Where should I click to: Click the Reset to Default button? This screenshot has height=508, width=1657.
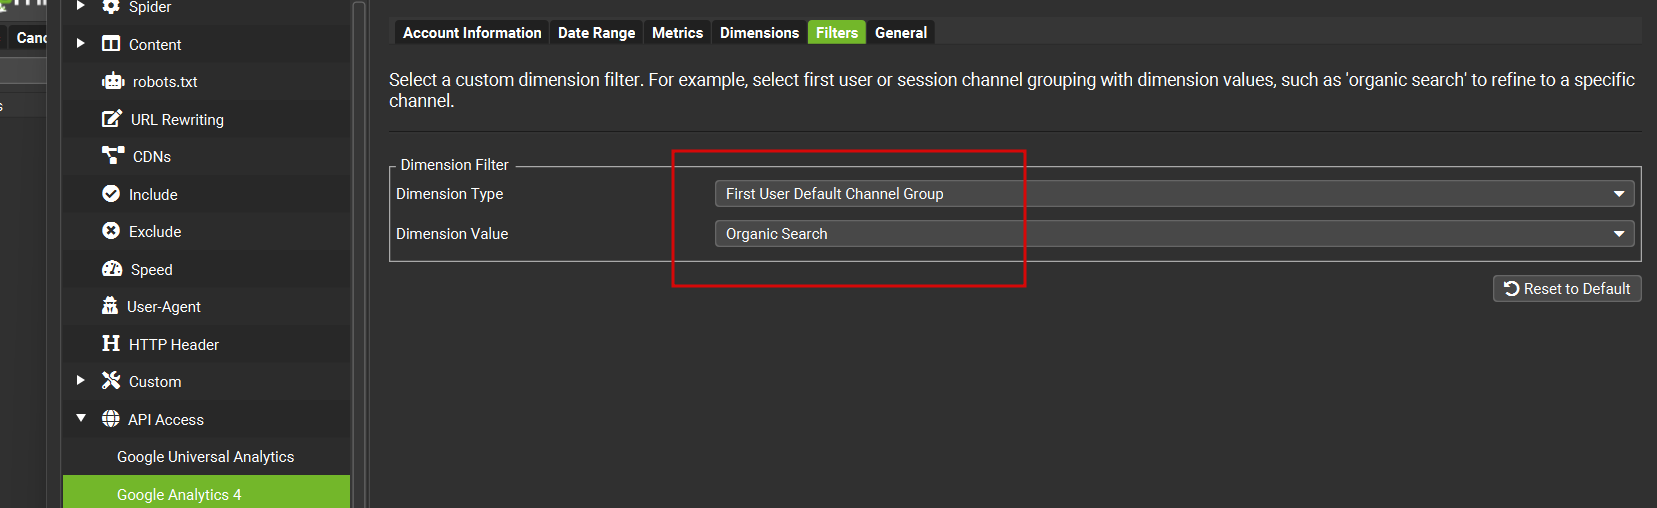(x=1567, y=289)
